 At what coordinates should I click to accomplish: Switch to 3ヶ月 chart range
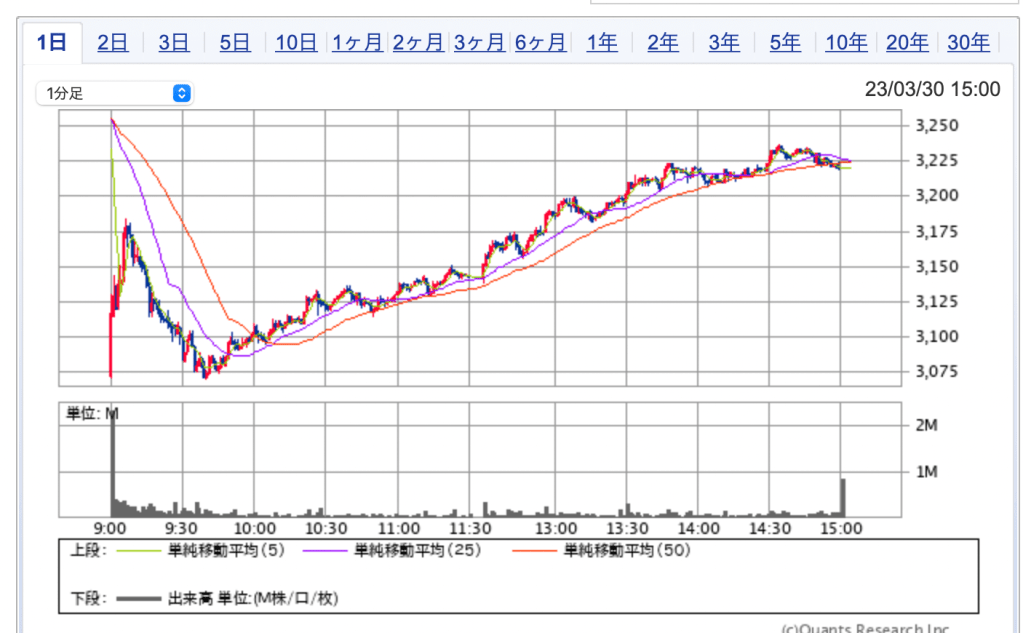(479, 42)
